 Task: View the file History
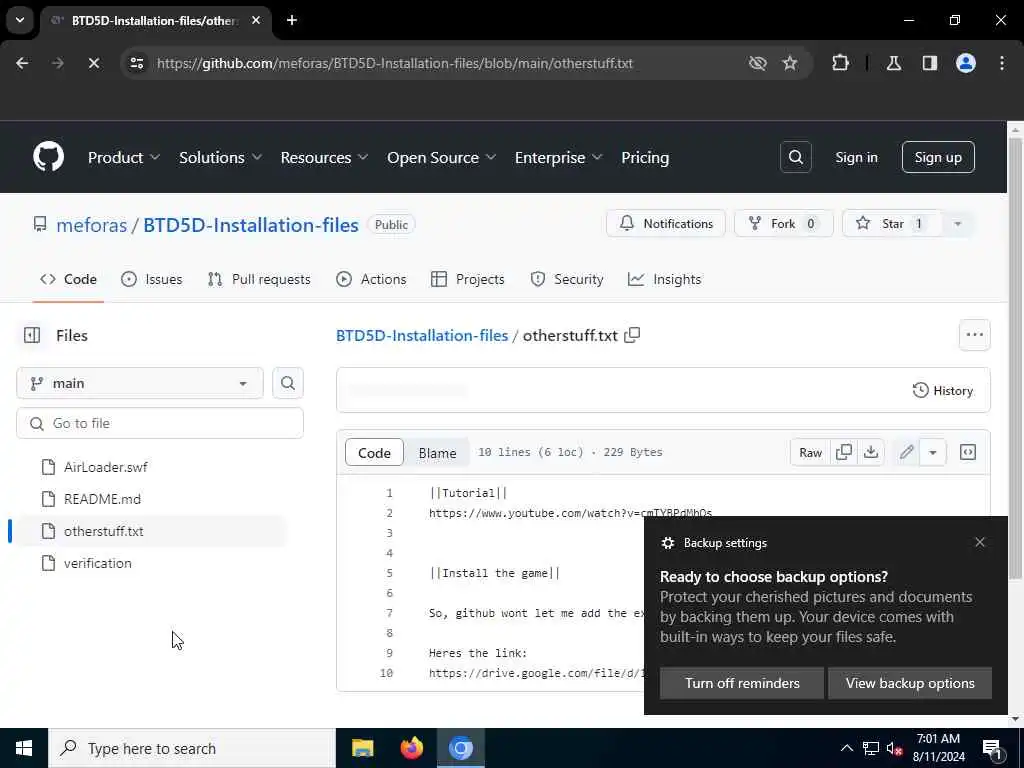coord(942,391)
